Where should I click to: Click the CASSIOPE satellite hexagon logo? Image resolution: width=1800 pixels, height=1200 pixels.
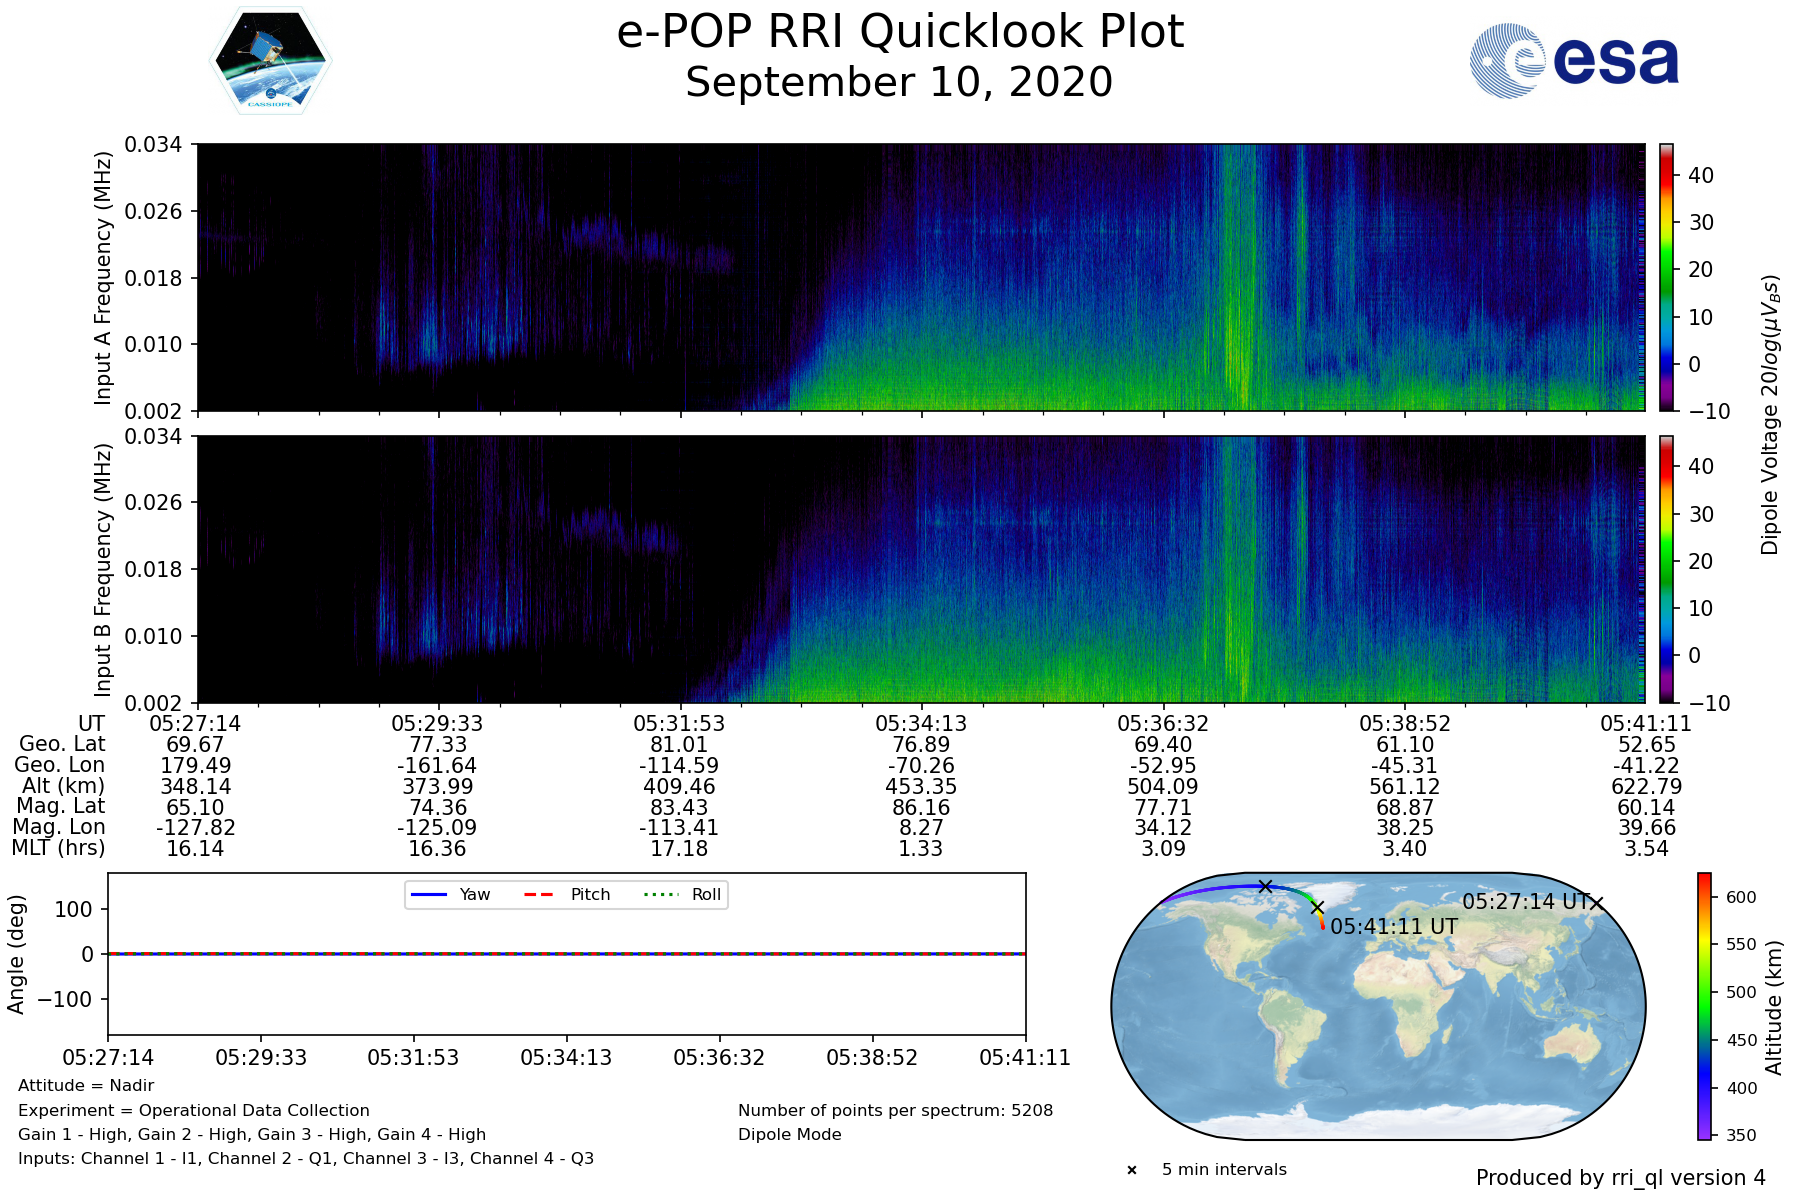[x=270, y=62]
